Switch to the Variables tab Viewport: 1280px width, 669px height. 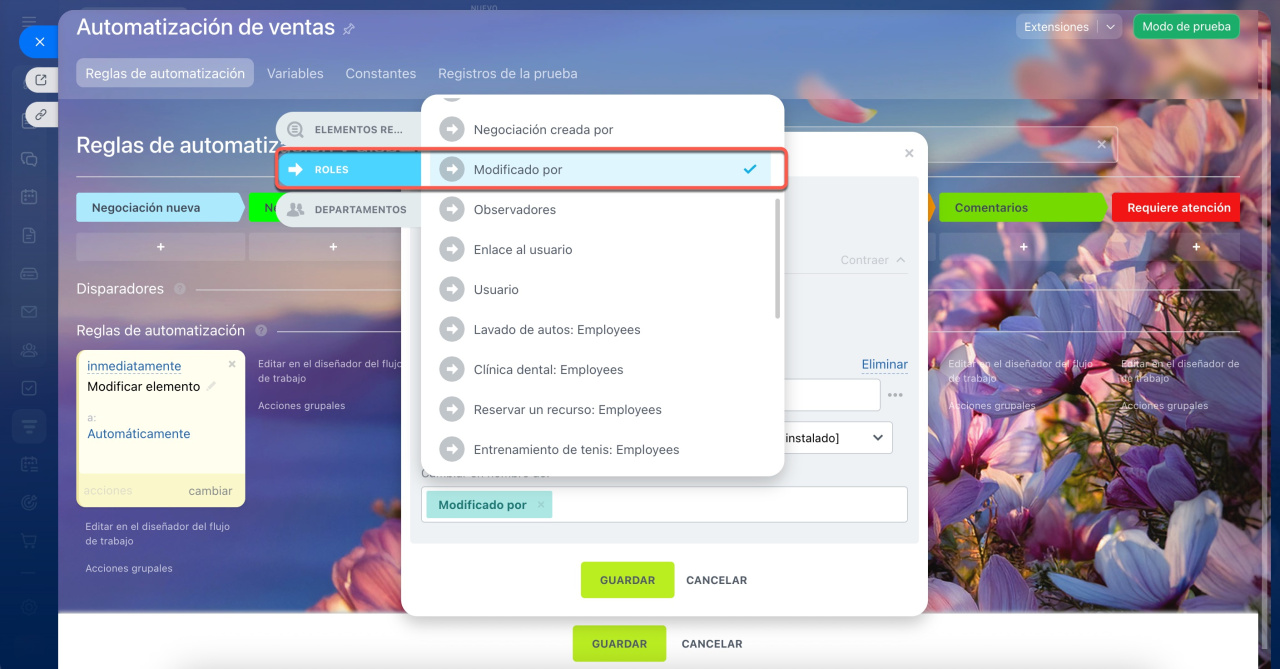click(295, 73)
